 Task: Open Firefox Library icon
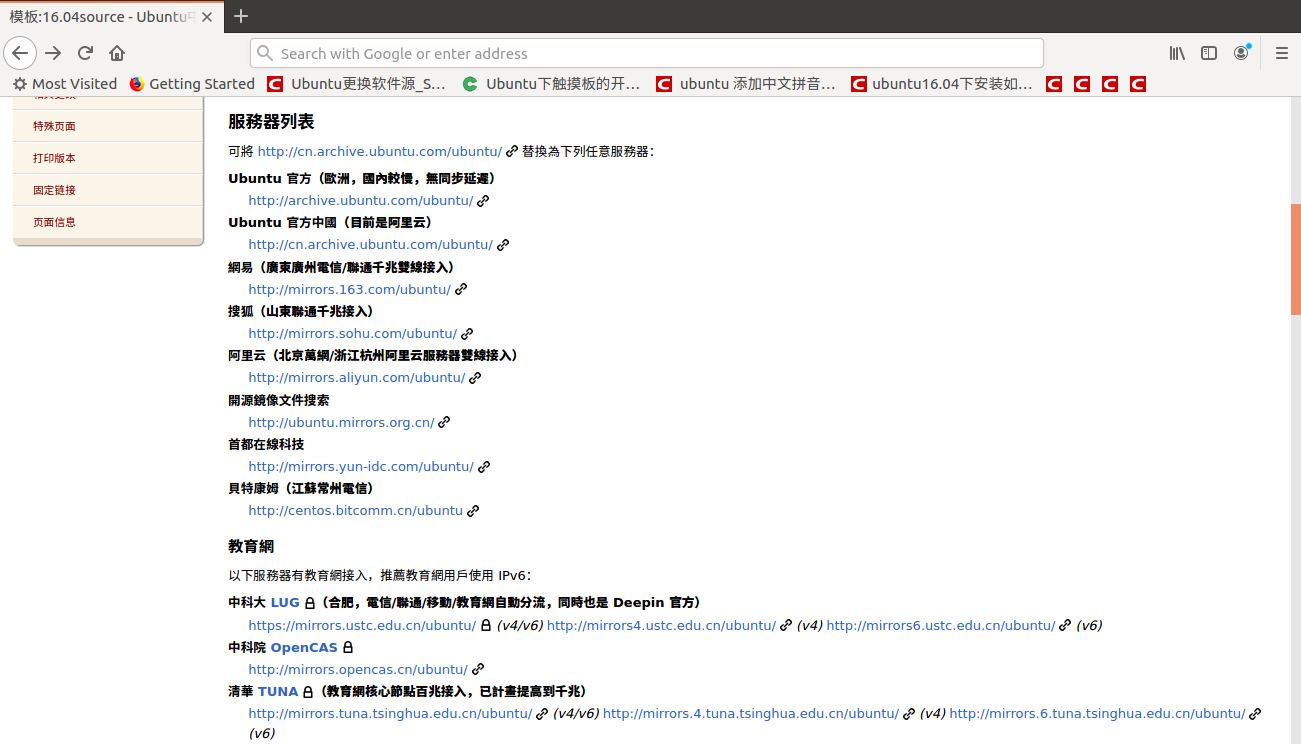click(1177, 53)
